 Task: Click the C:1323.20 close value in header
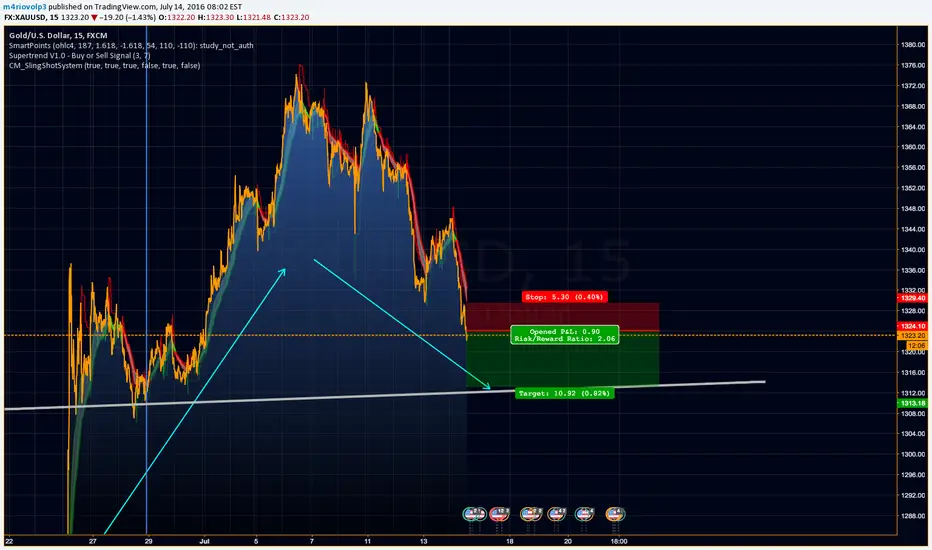tap(291, 17)
